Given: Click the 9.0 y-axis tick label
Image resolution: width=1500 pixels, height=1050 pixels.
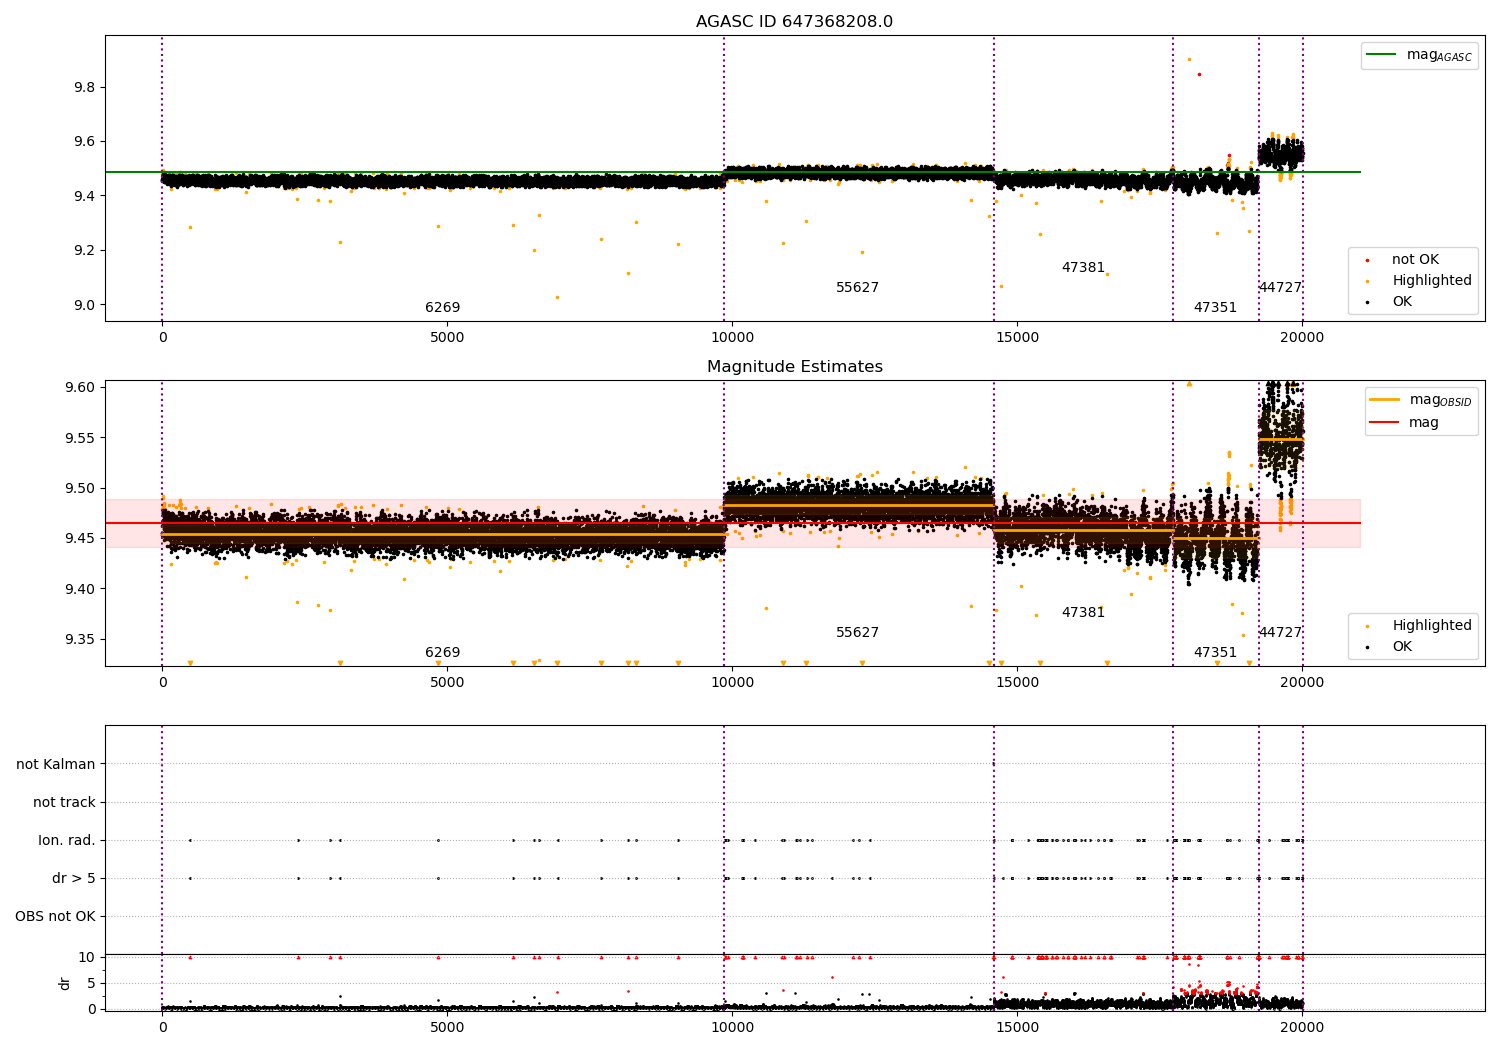Looking at the screenshot, I should coord(85,305).
